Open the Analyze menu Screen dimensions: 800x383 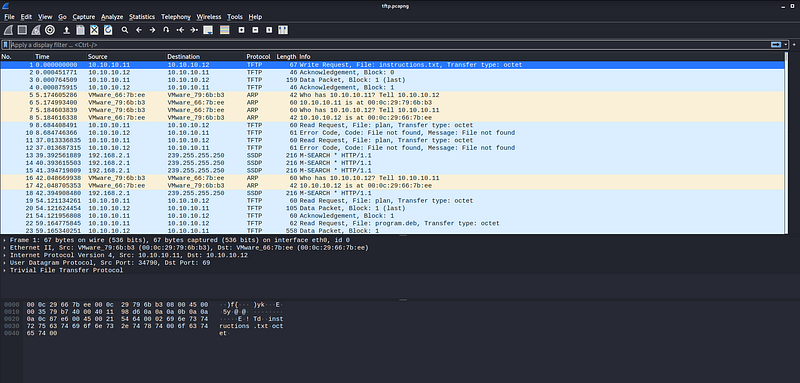pos(112,17)
